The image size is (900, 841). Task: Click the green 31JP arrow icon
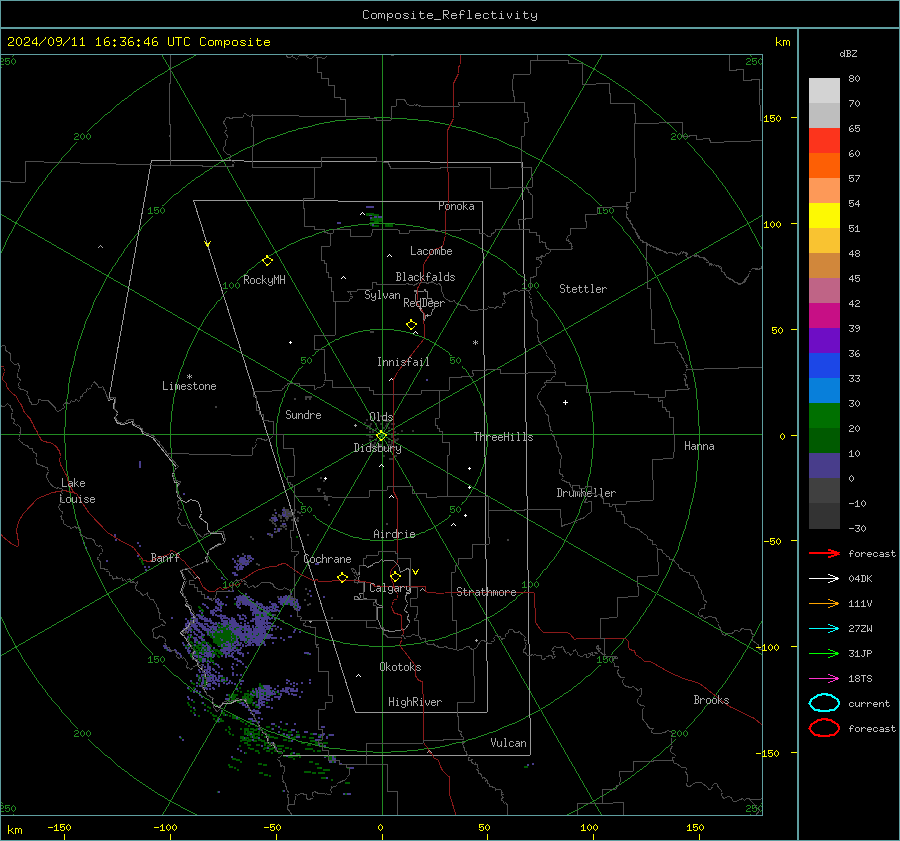(824, 653)
